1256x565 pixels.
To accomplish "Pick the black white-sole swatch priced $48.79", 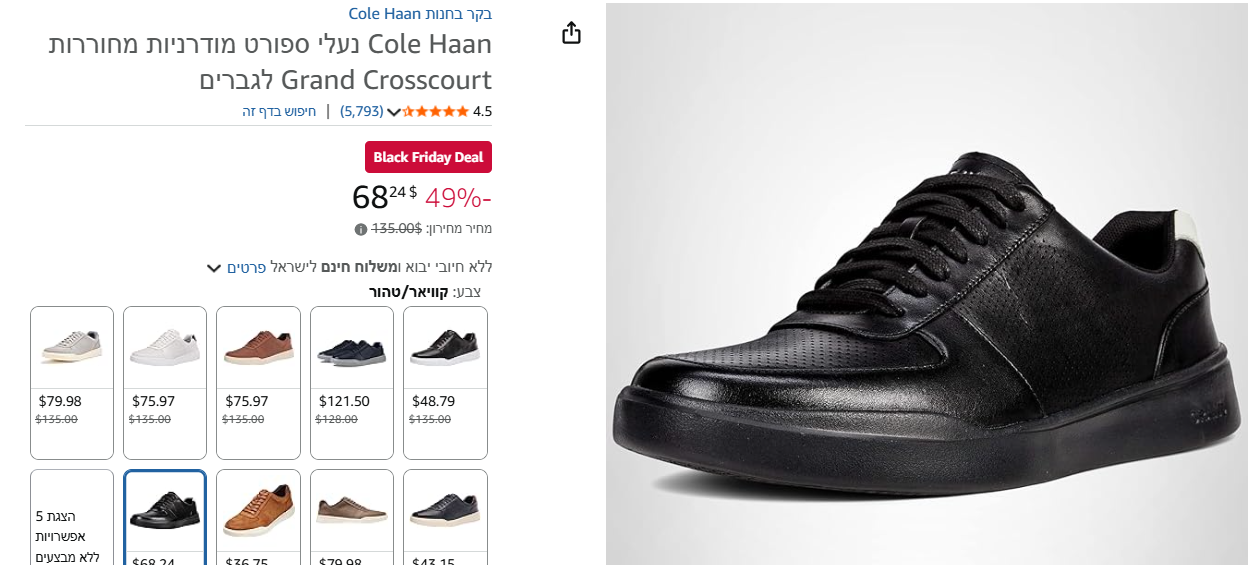I will point(445,382).
